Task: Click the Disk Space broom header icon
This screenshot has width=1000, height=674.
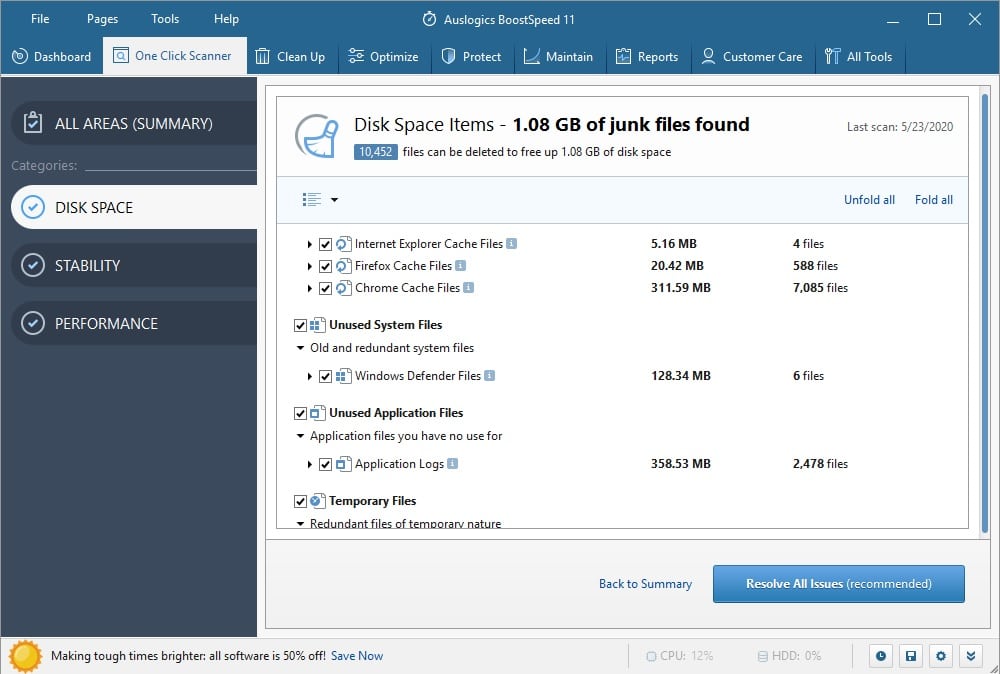Action: coord(317,136)
